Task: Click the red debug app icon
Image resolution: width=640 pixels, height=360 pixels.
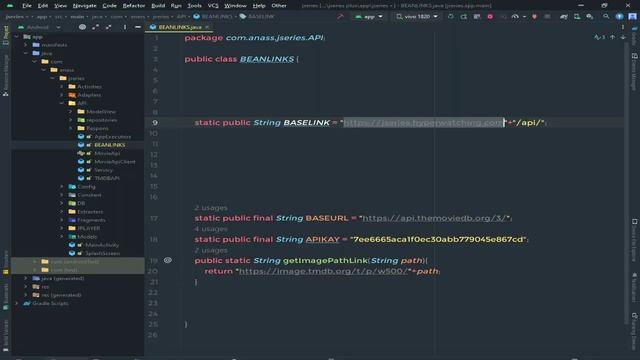Action: 490,17
